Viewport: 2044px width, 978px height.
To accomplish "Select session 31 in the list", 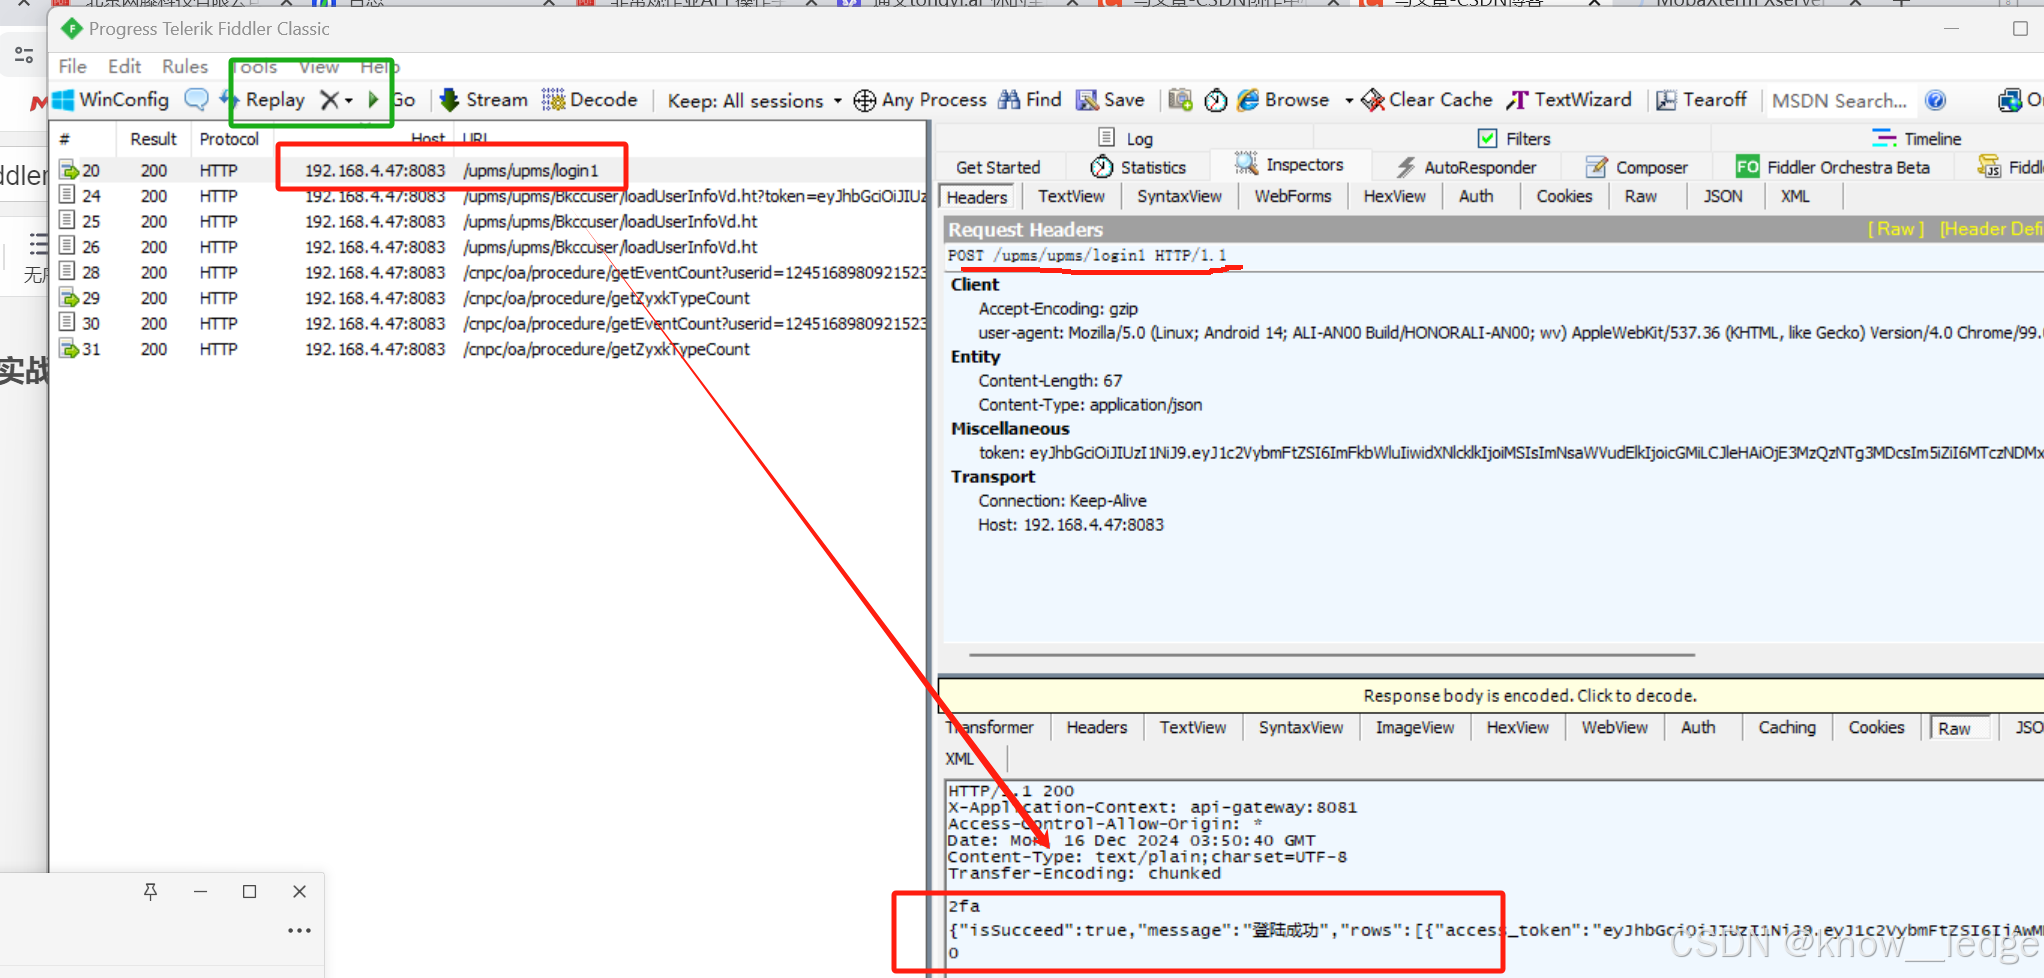I will tap(490, 349).
